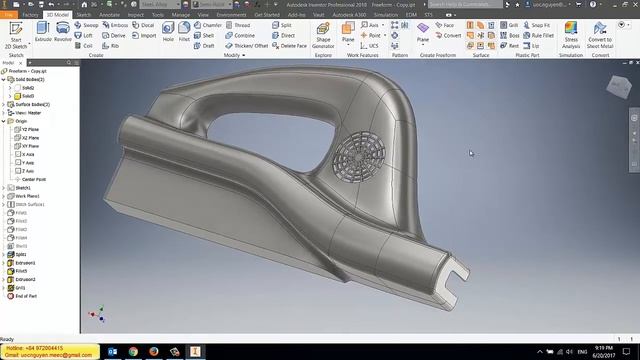Click the Sweep tool
The image size is (640, 360).
point(87,25)
